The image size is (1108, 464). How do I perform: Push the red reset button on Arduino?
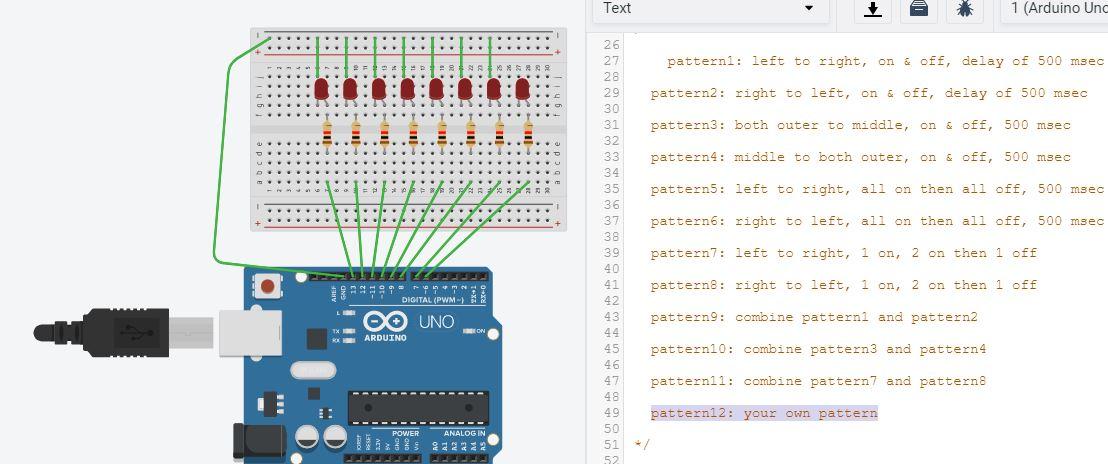point(268,286)
